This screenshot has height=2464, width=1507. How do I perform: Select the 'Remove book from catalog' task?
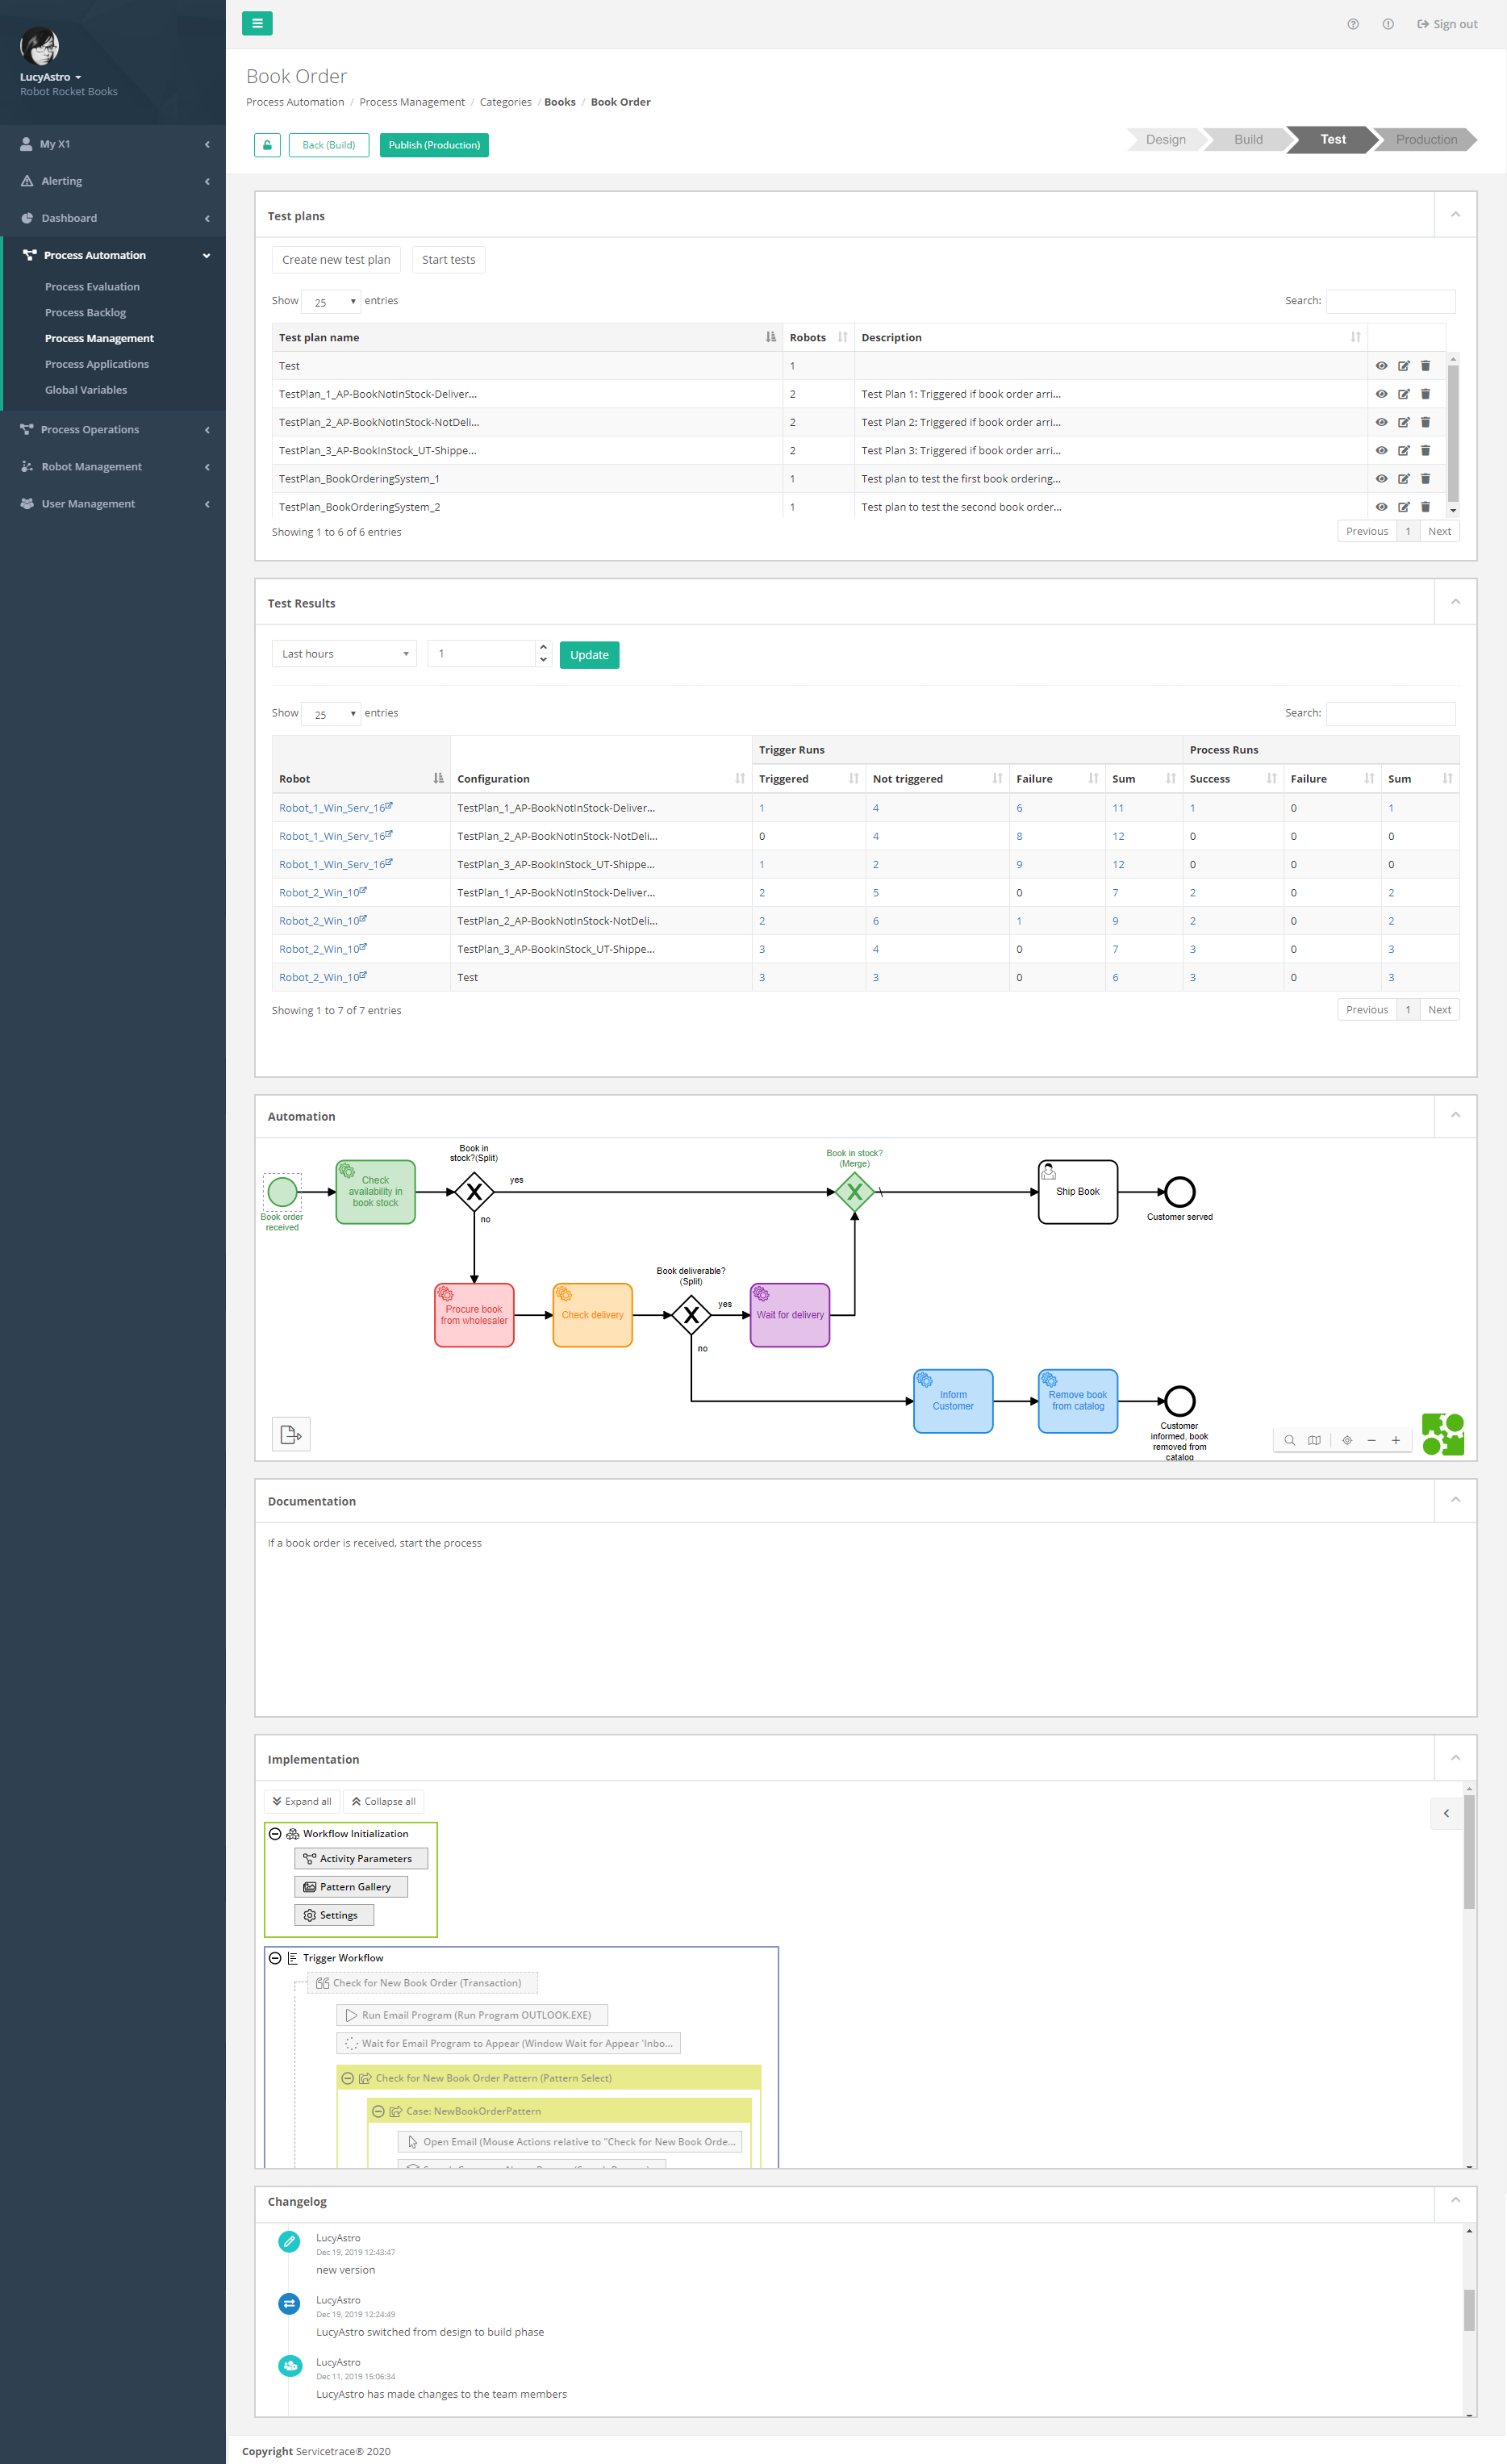[x=1078, y=1401]
